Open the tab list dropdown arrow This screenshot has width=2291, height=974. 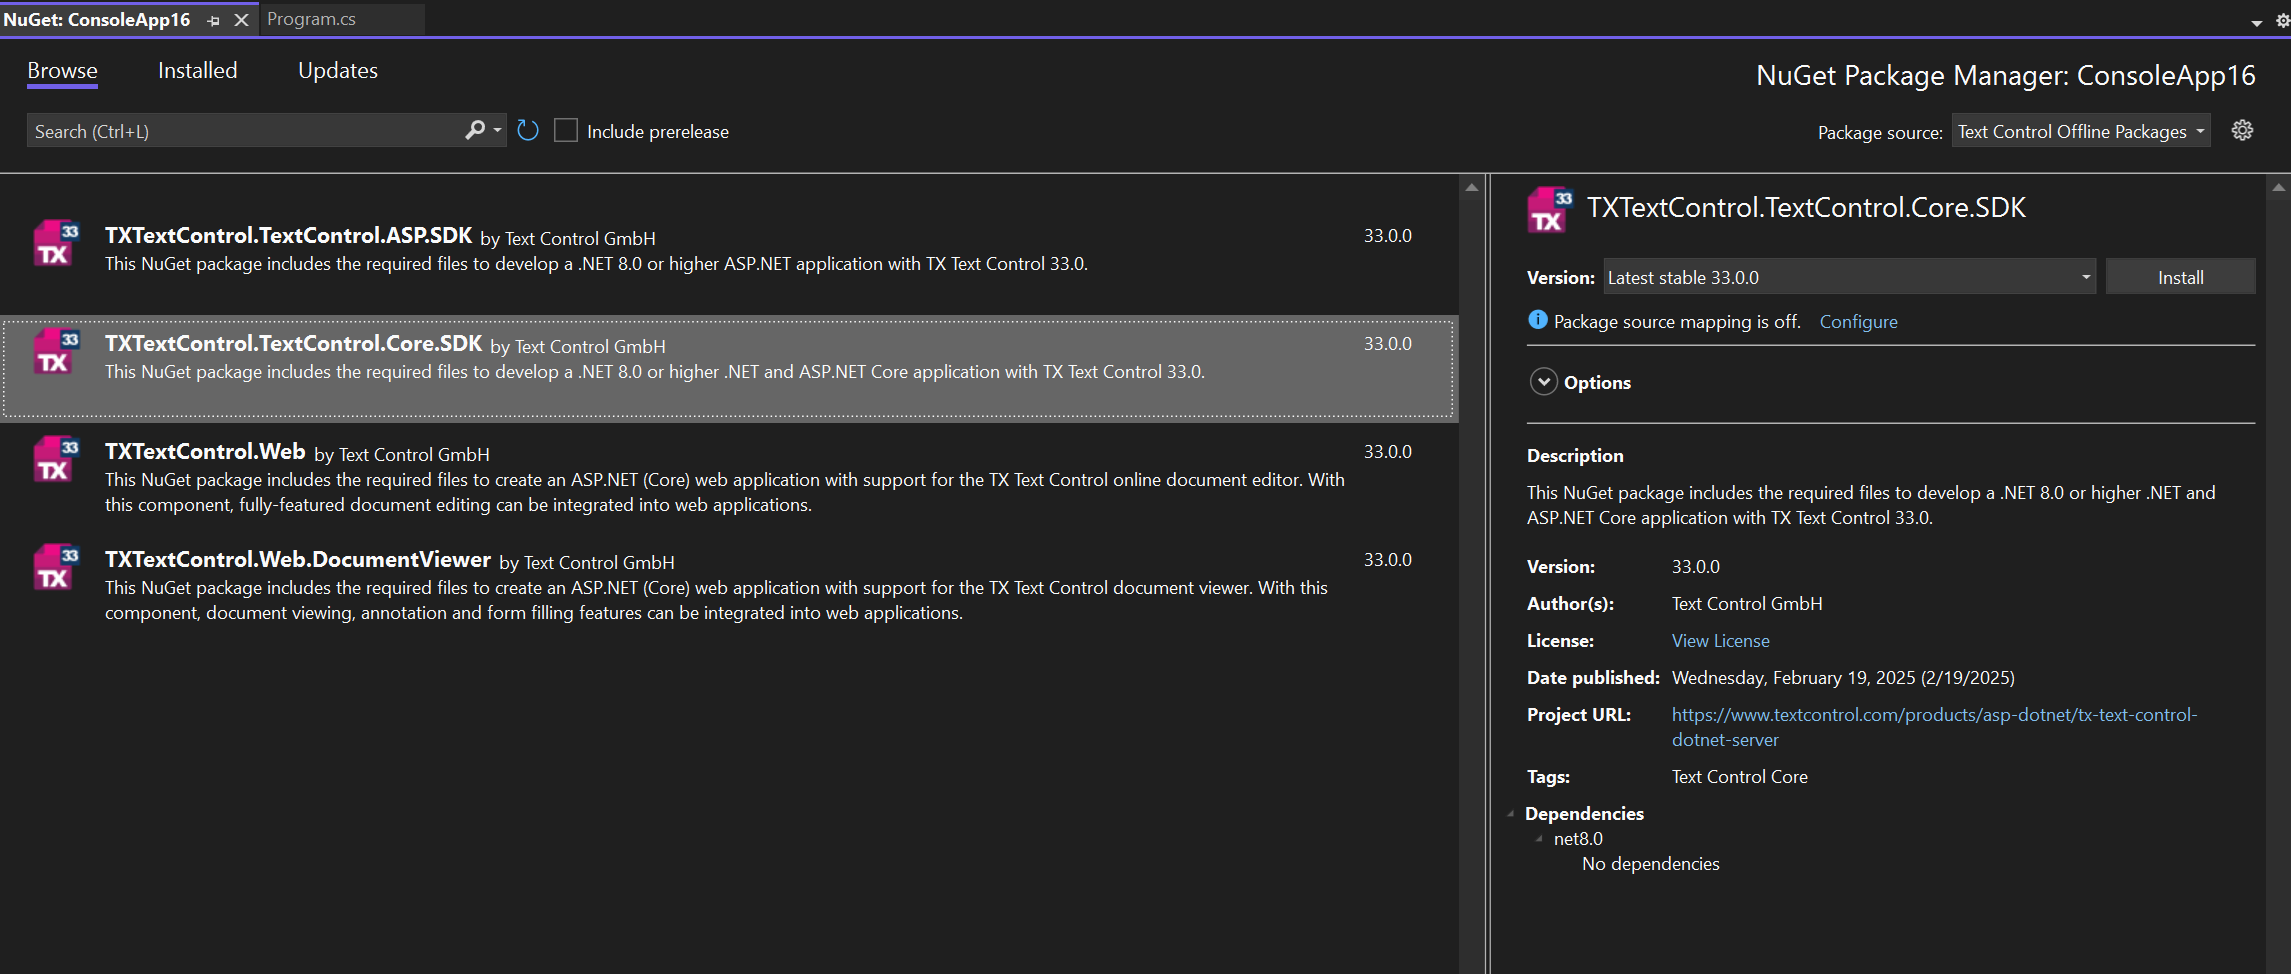2257,22
